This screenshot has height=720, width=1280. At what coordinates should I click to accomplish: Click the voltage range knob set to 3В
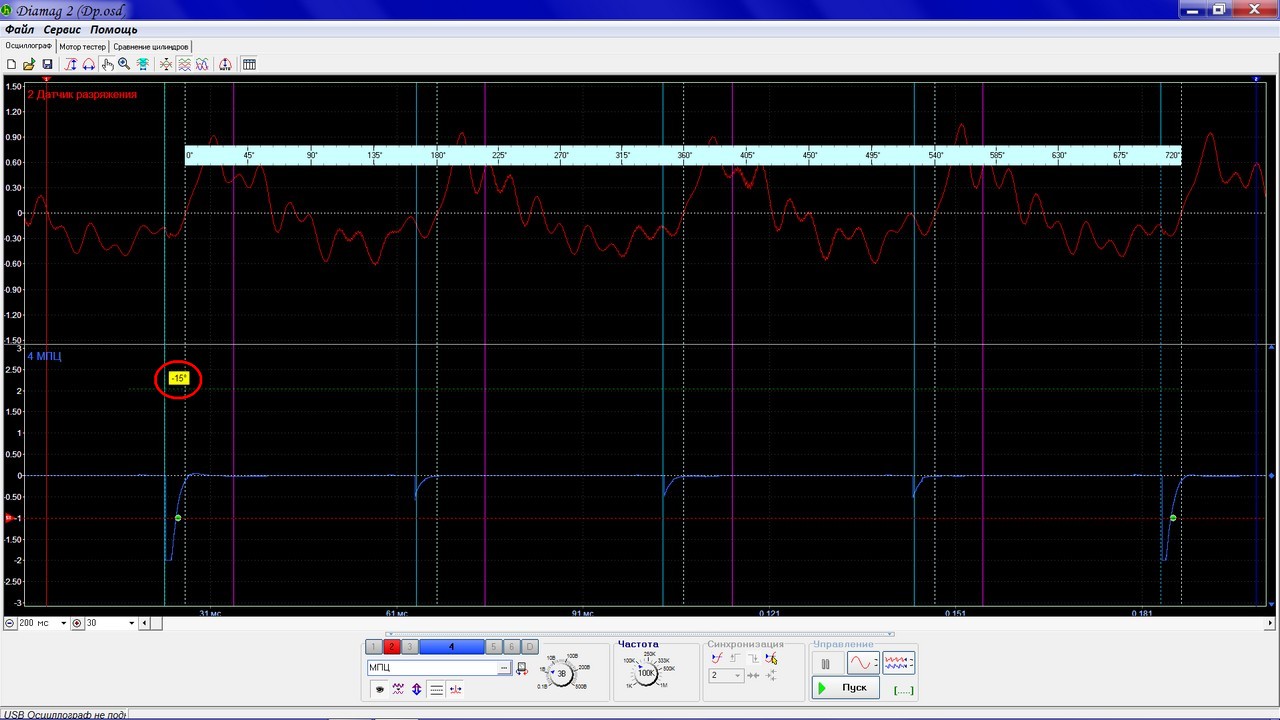(x=561, y=673)
